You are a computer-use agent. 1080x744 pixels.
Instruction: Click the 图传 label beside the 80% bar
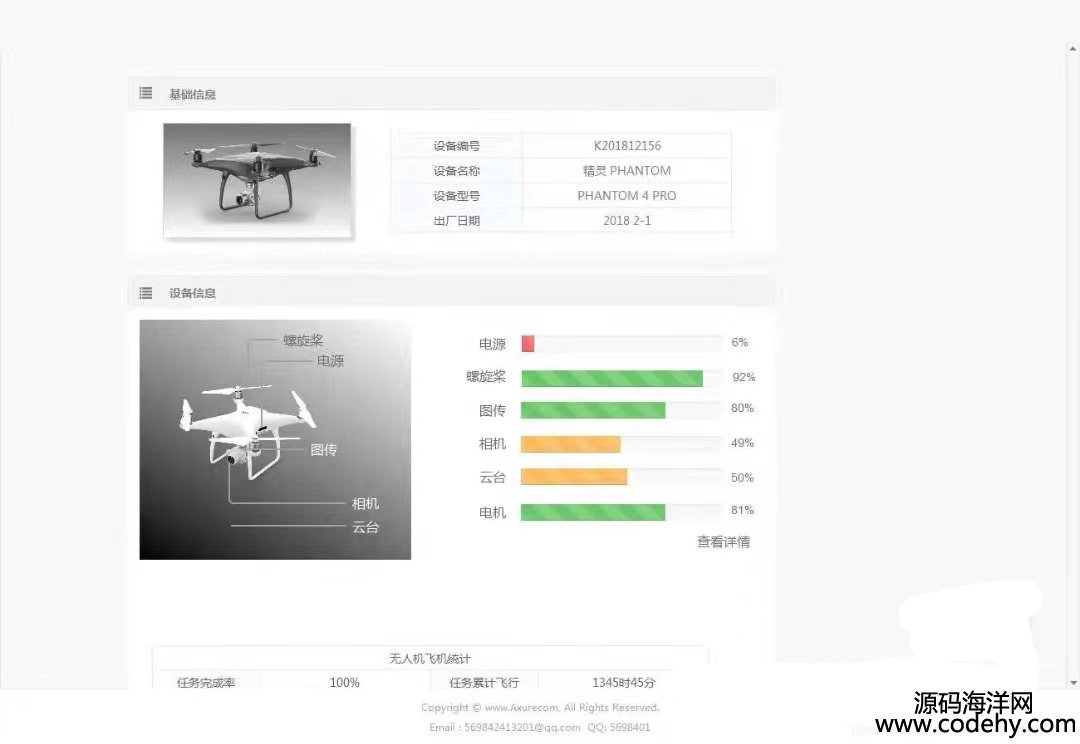click(x=492, y=411)
